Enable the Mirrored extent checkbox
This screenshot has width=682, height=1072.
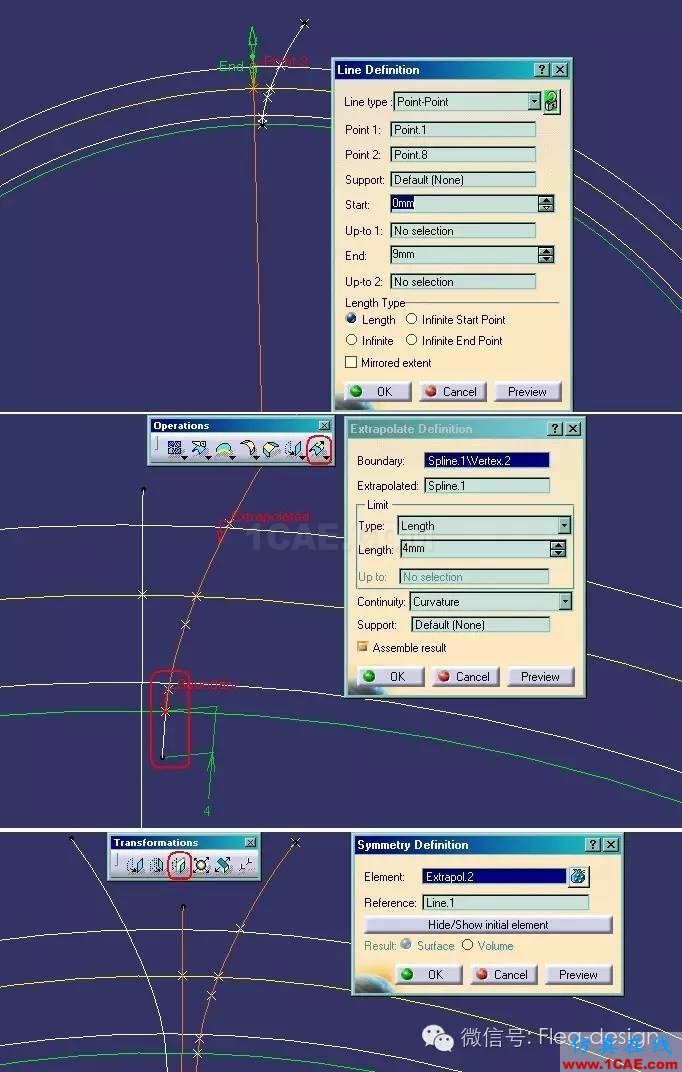click(x=351, y=362)
